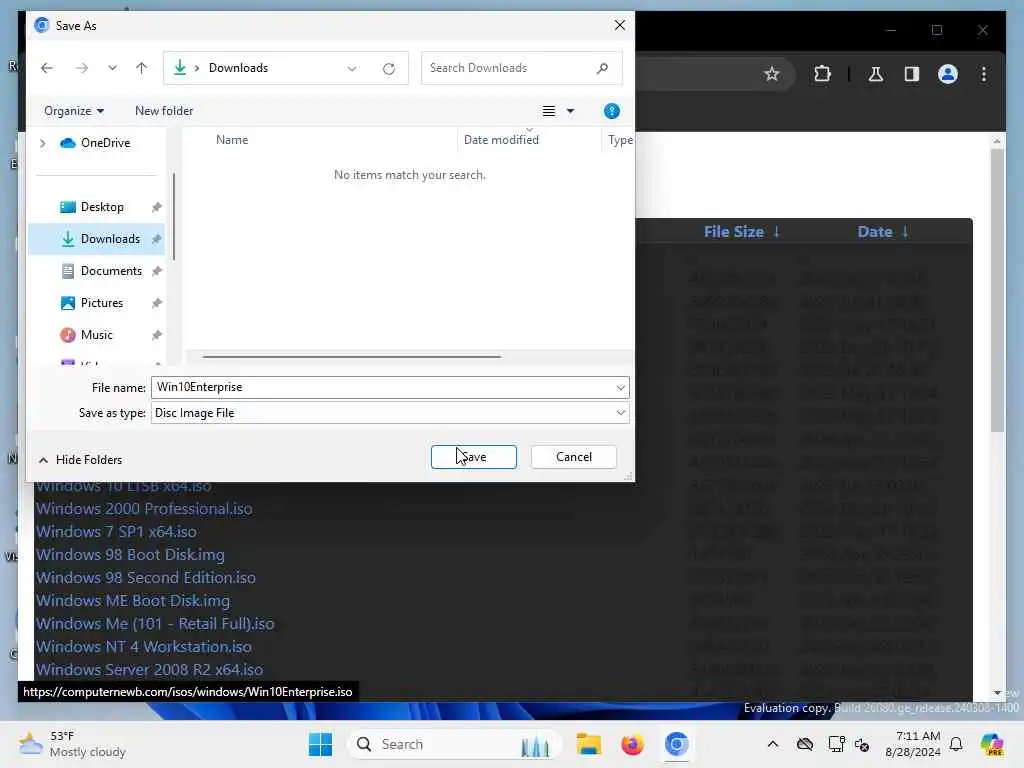The width and height of the screenshot is (1024, 768).
Task: Open Windows NT 4 Workstation.iso link
Action: pos(144,647)
